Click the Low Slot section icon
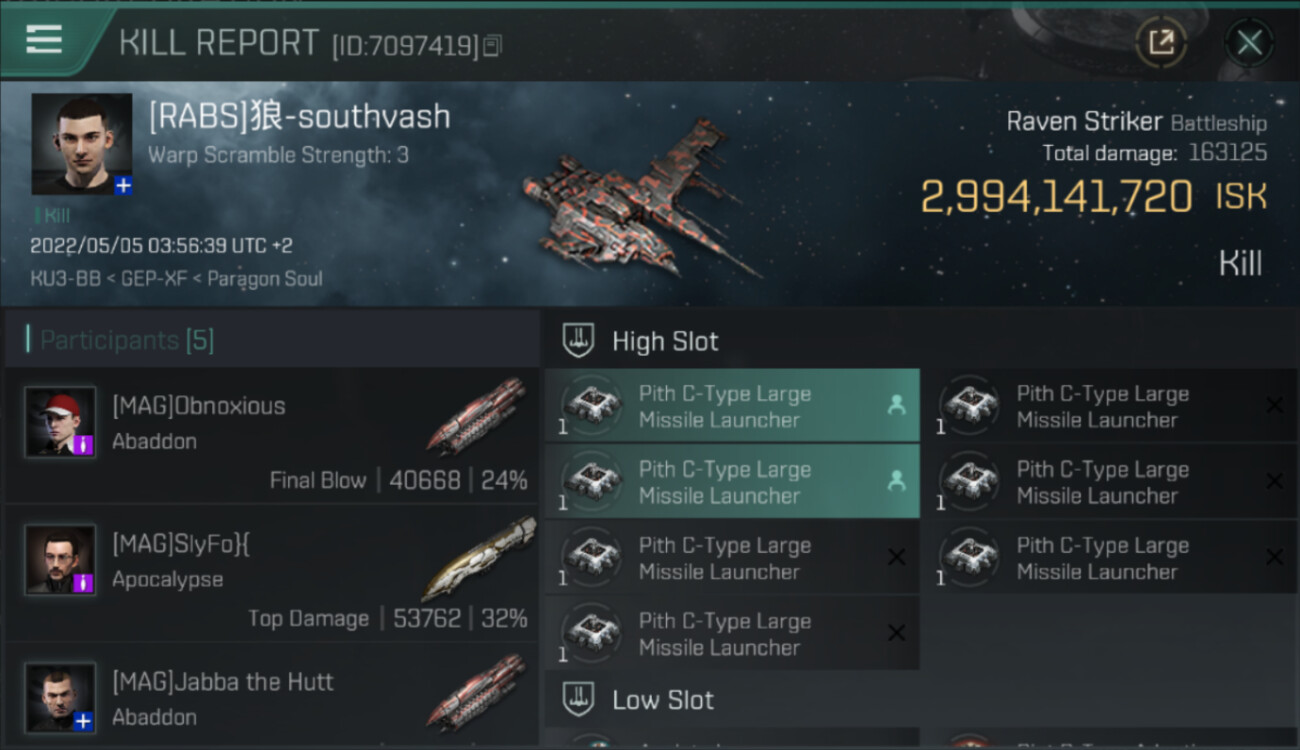The height and width of the screenshot is (750, 1300). (x=579, y=699)
